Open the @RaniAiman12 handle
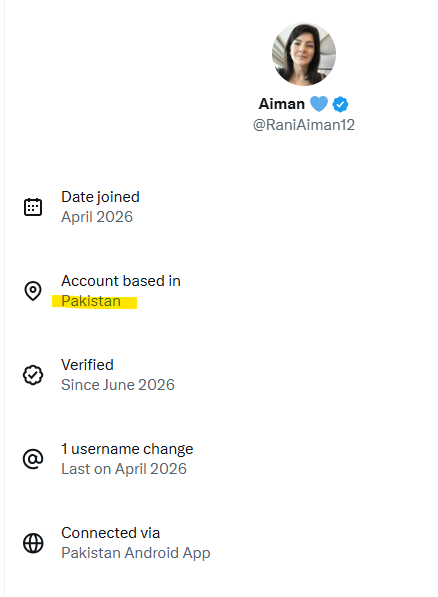 tap(304, 125)
